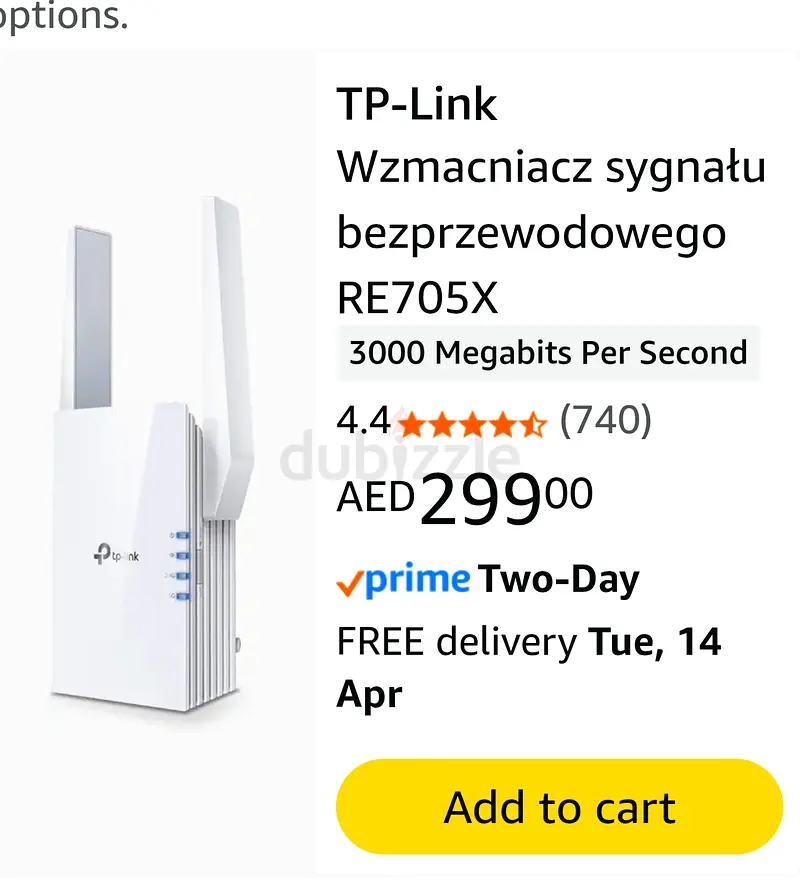Select the 3000 Megabits Per Second badge

coord(548,353)
